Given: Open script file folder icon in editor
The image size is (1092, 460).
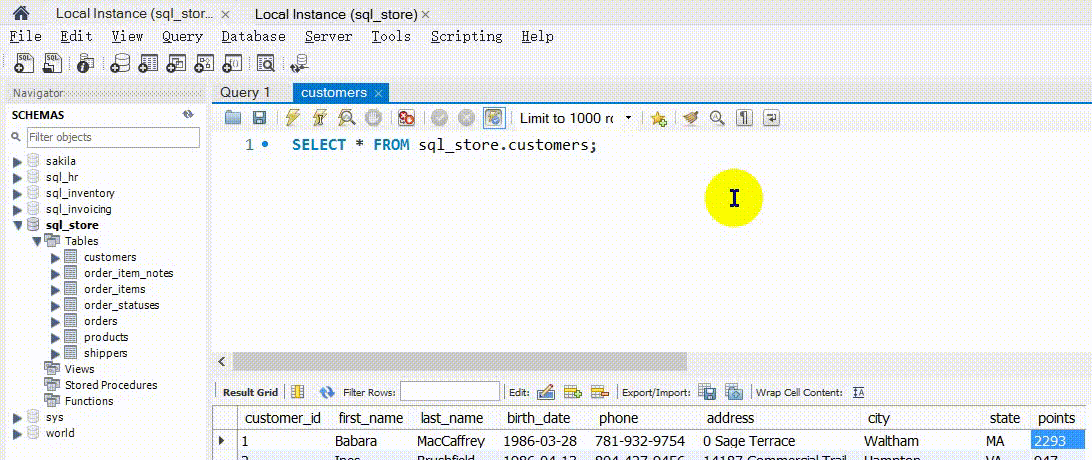Looking at the screenshot, I should [x=233, y=118].
